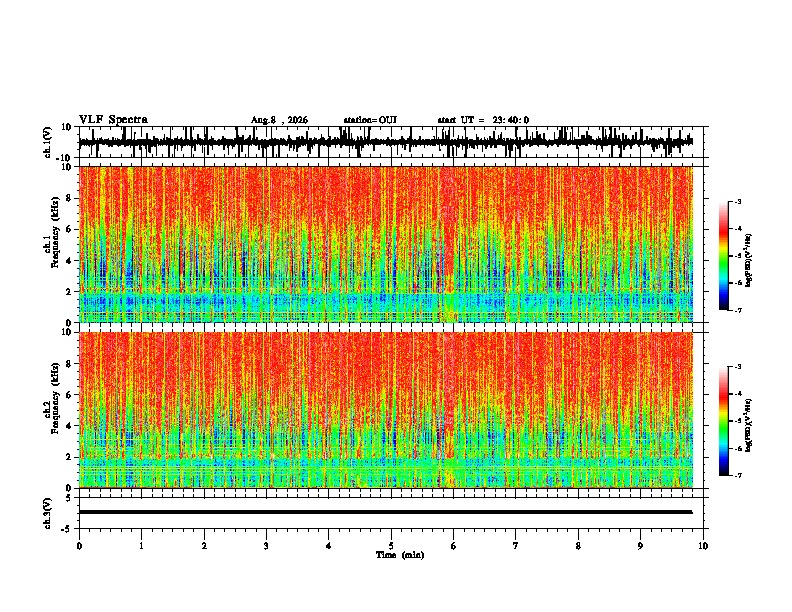
Task: Click the 'ch.3(V)' axis label
Action: point(48,513)
